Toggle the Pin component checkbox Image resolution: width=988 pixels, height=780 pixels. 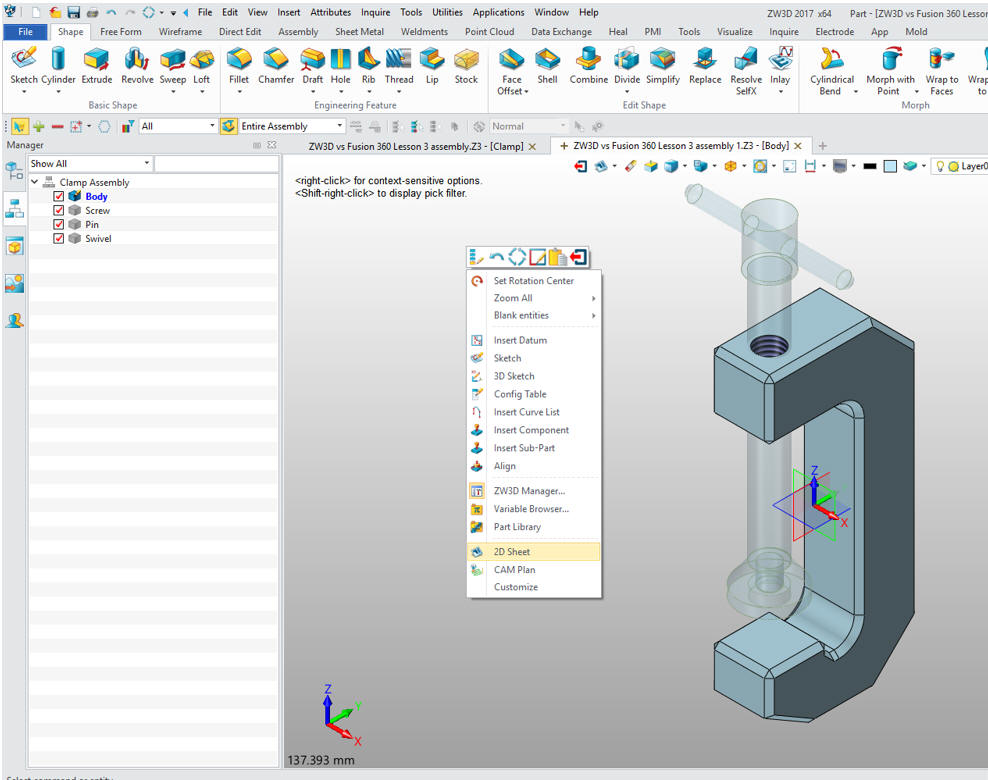[x=59, y=225]
